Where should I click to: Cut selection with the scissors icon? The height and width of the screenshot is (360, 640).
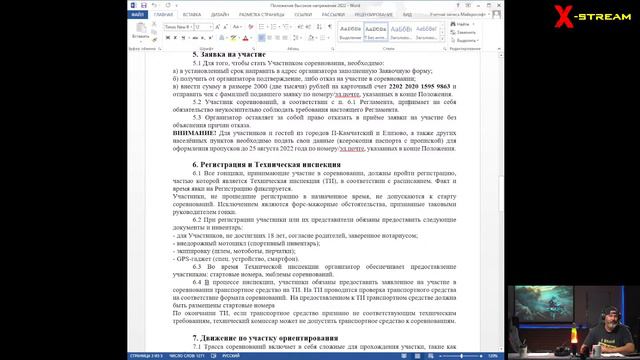point(154,24)
